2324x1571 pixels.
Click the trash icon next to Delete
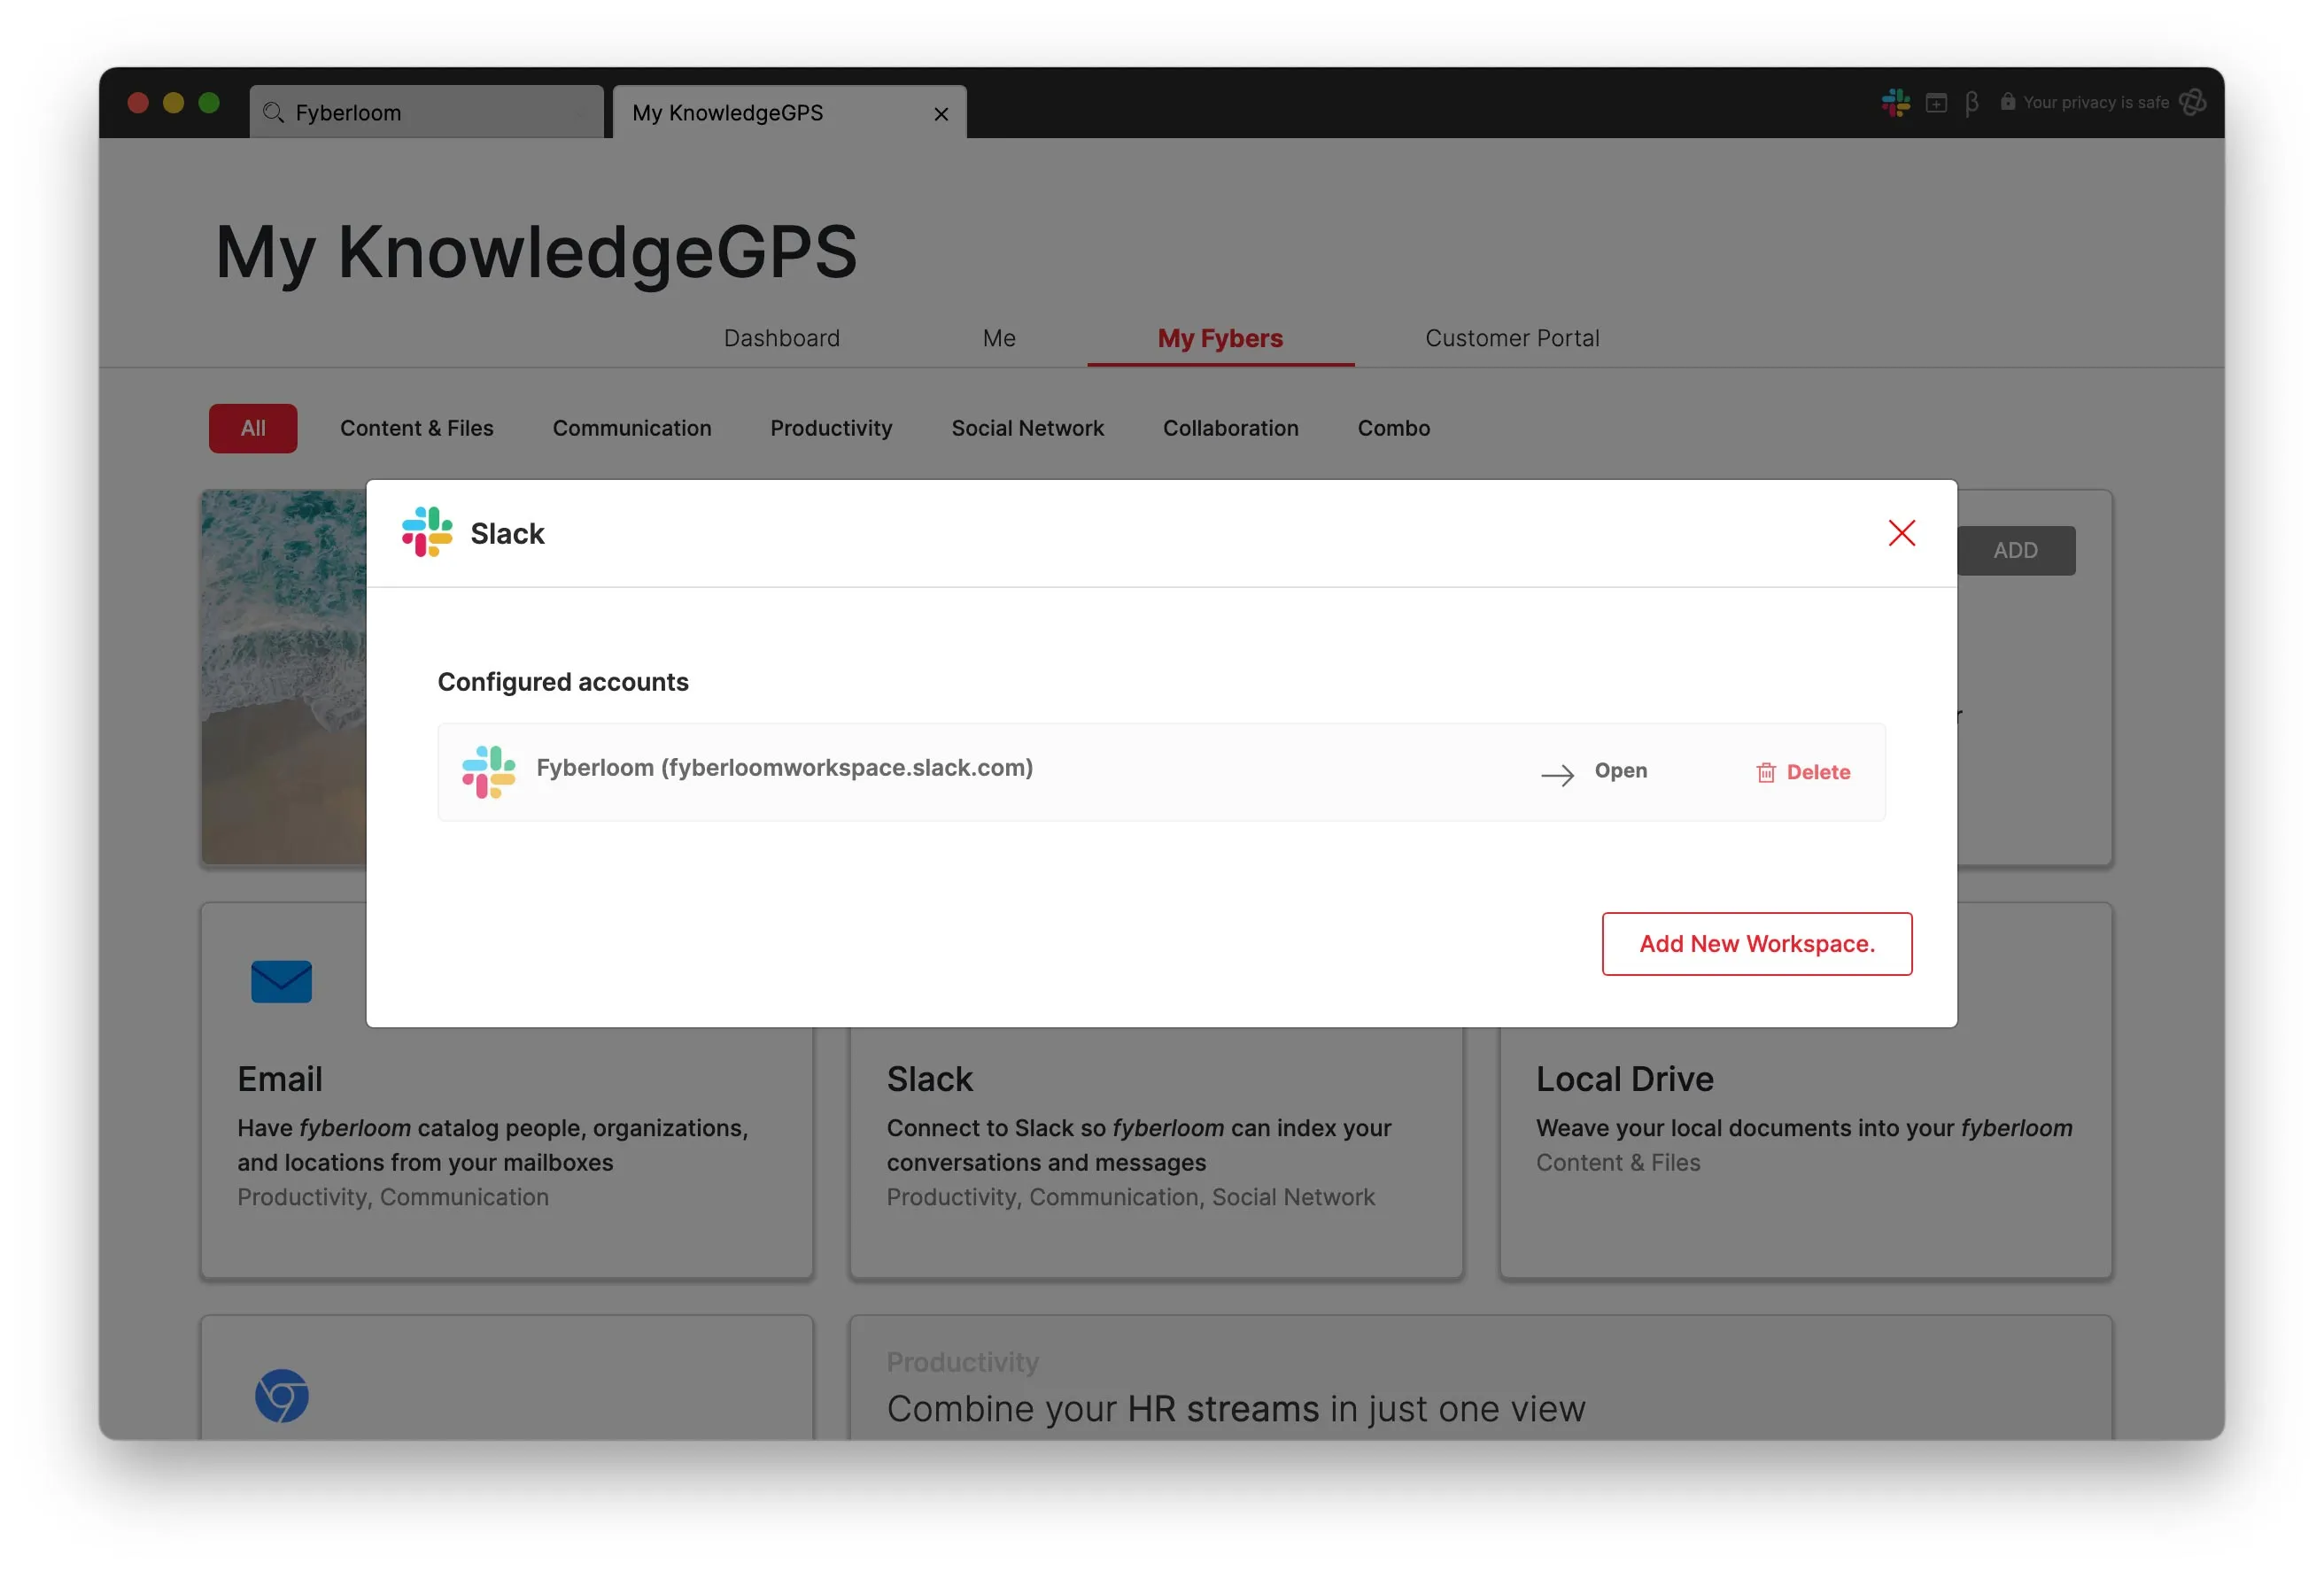pos(1765,772)
